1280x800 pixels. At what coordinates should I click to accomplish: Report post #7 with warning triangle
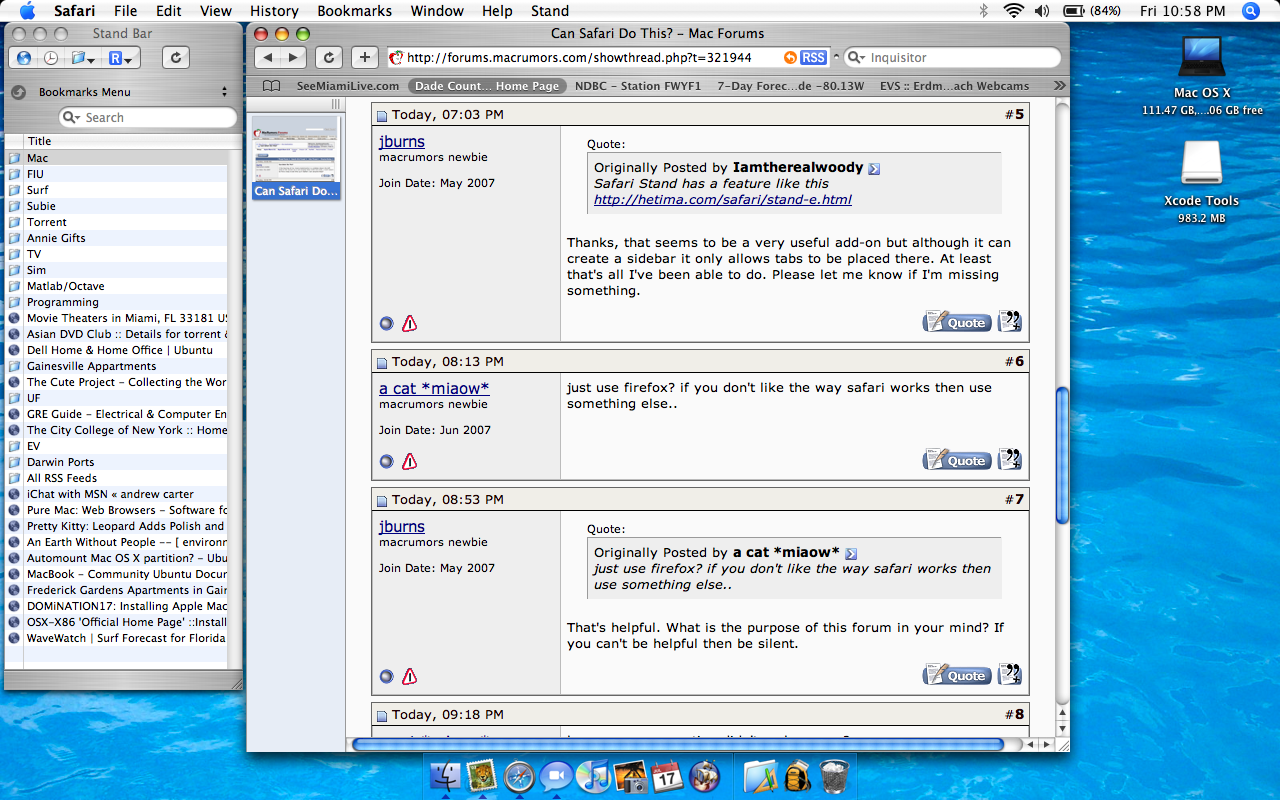409,676
